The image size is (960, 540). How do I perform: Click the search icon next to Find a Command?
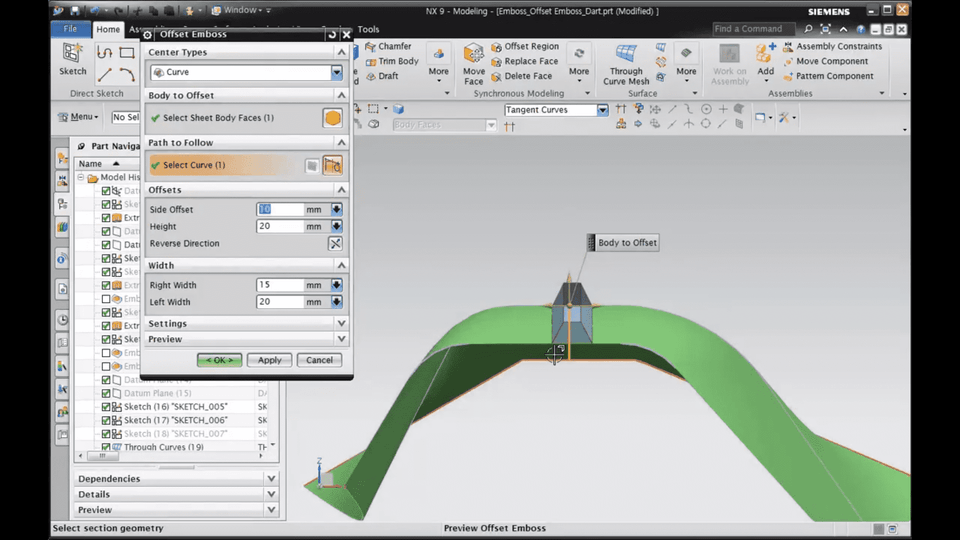808,29
